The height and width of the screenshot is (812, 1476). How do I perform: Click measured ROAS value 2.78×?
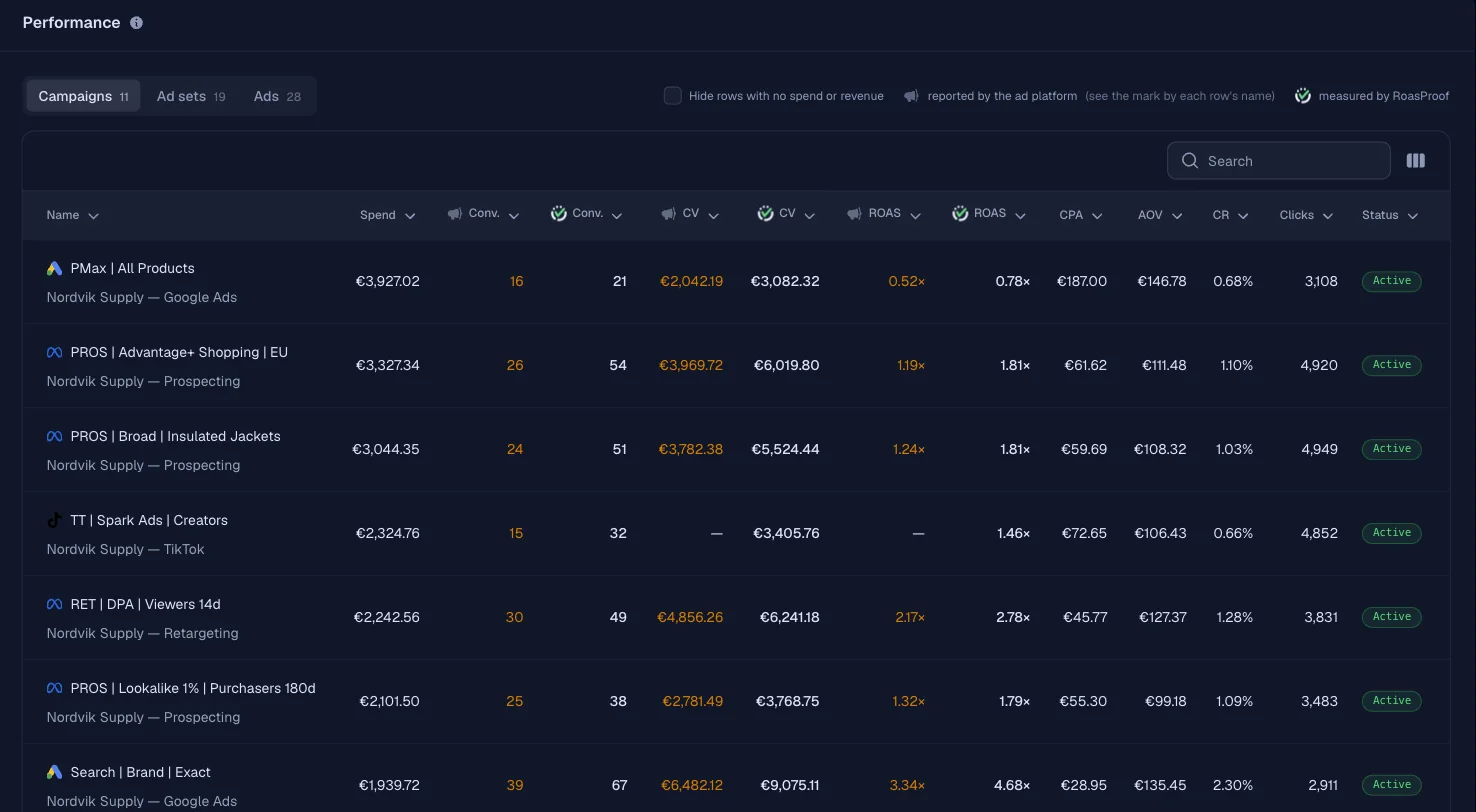click(x=1013, y=618)
